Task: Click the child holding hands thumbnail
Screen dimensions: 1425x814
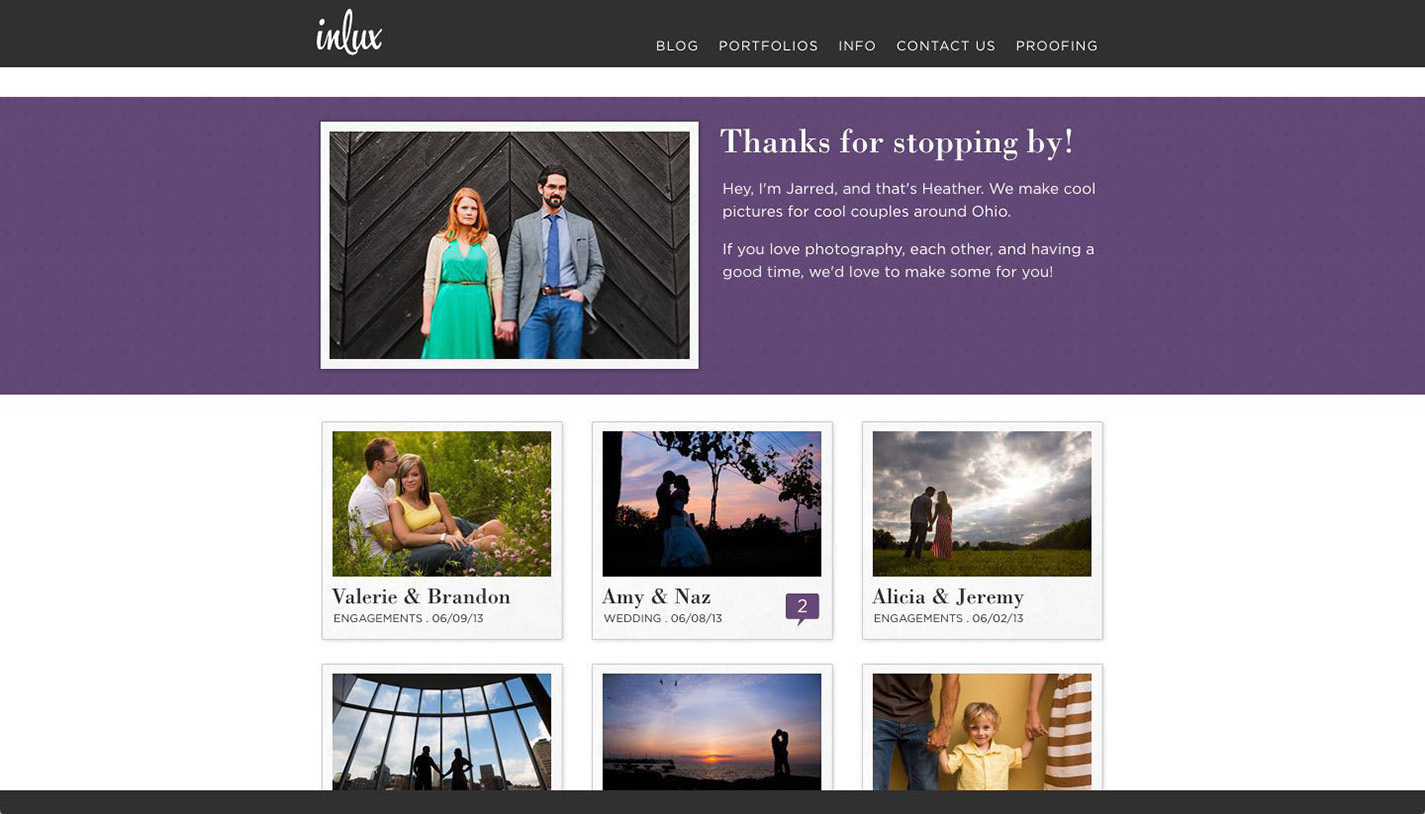Action: (981, 733)
